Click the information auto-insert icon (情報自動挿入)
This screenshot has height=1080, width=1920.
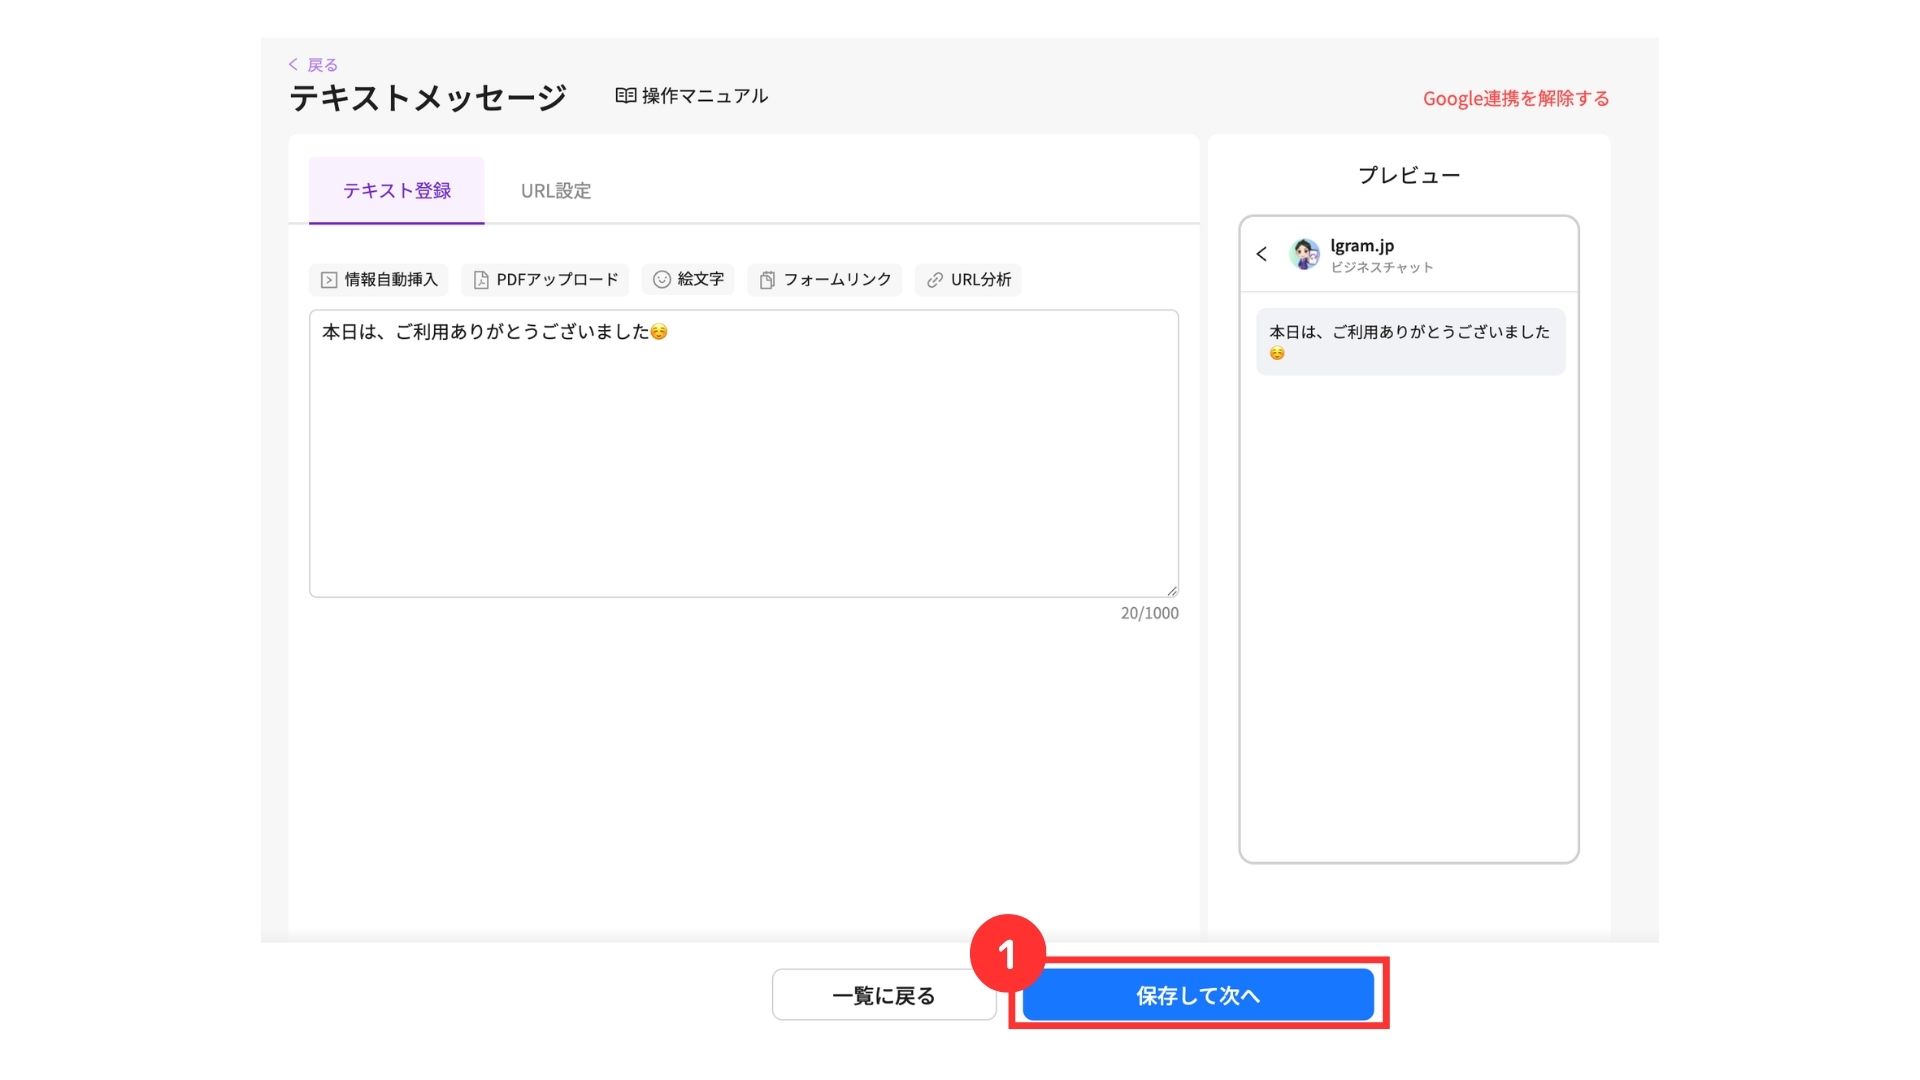(x=329, y=280)
